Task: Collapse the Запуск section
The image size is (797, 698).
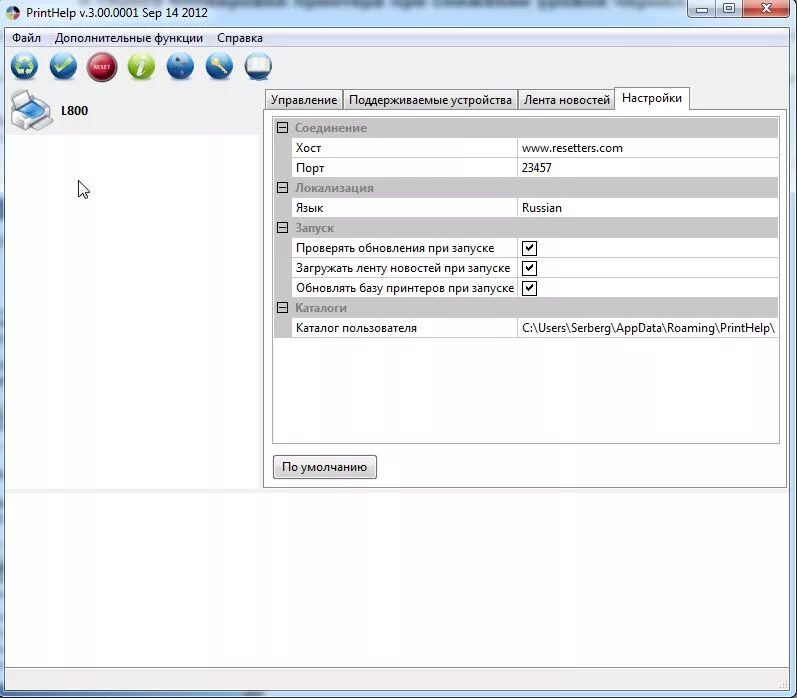Action: [283, 228]
